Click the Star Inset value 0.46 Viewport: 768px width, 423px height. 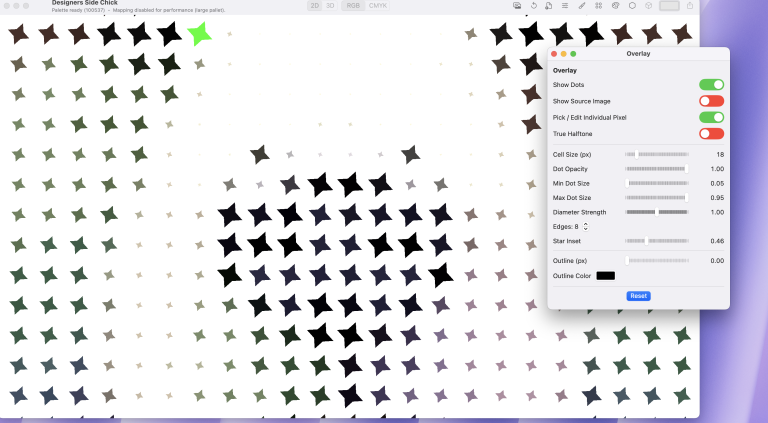(717, 241)
